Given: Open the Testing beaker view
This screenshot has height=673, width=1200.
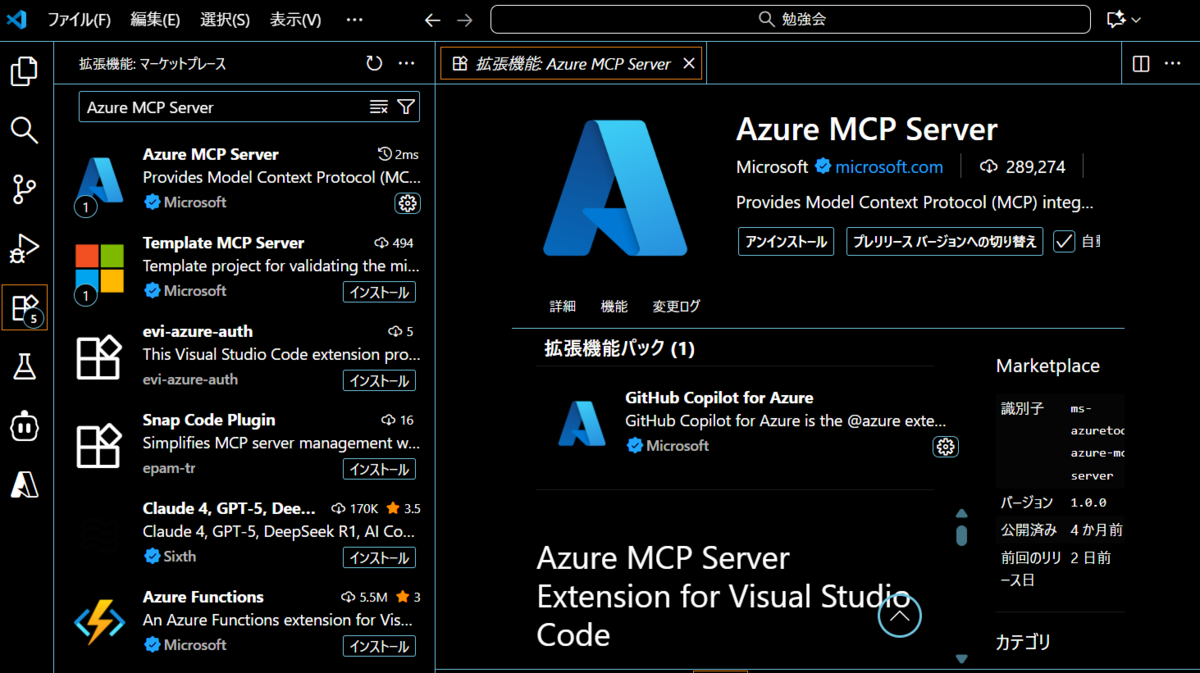Looking at the screenshot, I should [24, 366].
